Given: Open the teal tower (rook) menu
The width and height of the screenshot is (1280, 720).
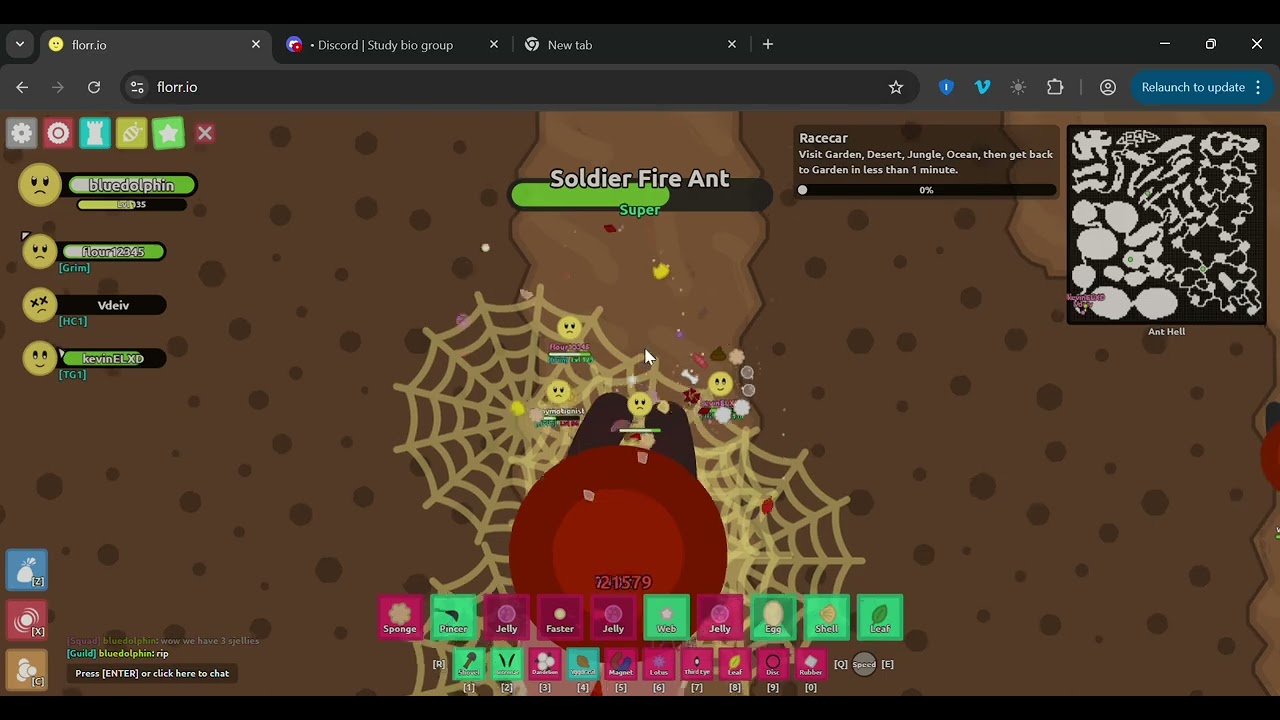Looking at the screenshot, I should pyautogui.click(x=95, y=133).
